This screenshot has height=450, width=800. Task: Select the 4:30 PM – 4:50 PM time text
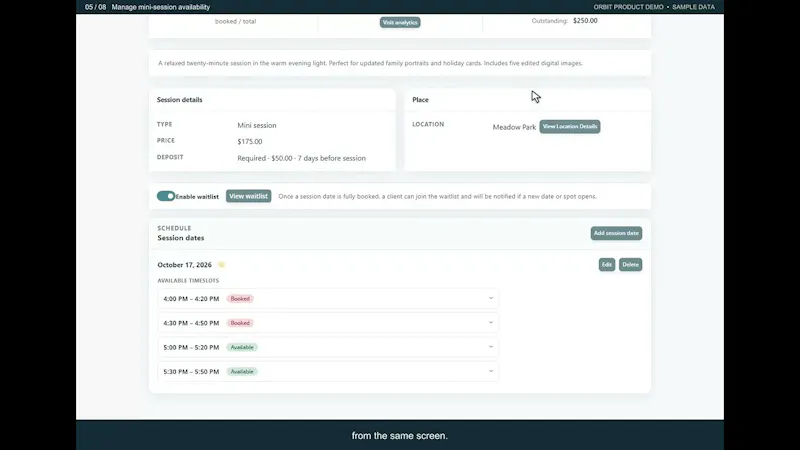pyautogui.click(x=191, y=323)
